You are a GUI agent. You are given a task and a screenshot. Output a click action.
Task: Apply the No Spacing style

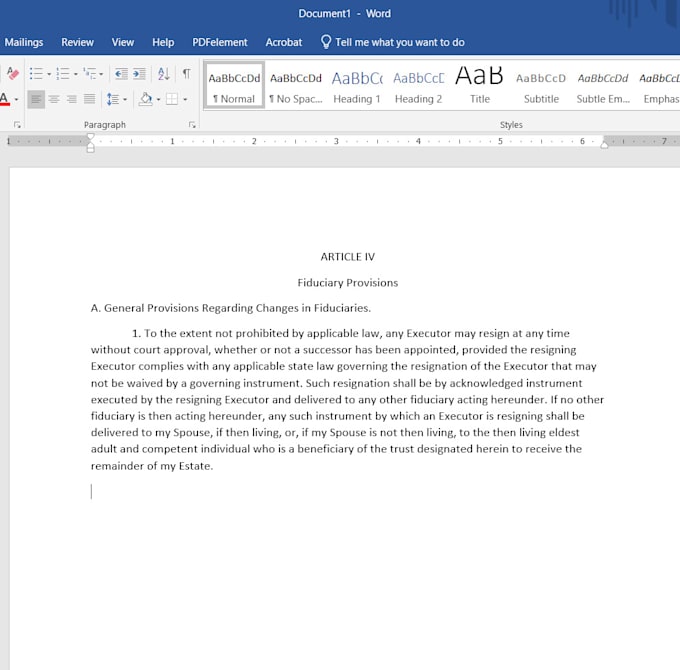pyautogui.click(x=296, y=85)
